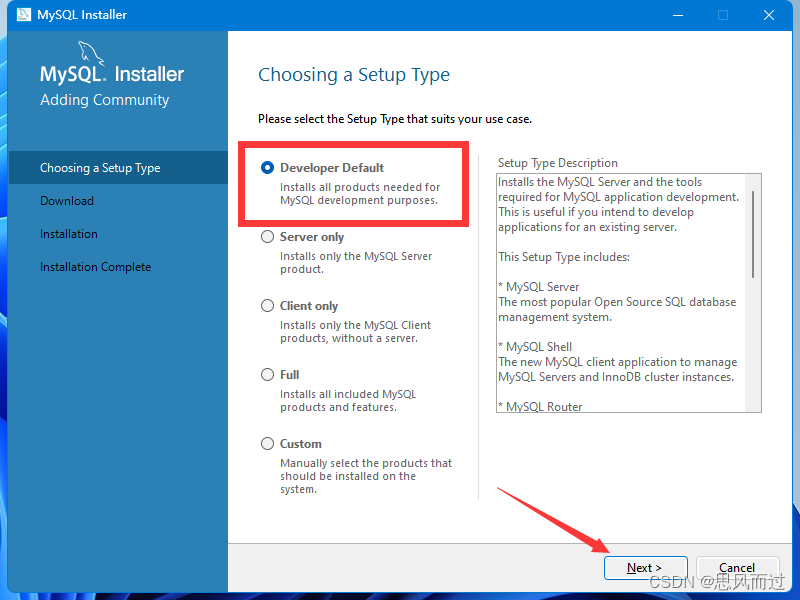
Task: Select the Custom setup radio button
Action: coord(267,443)
